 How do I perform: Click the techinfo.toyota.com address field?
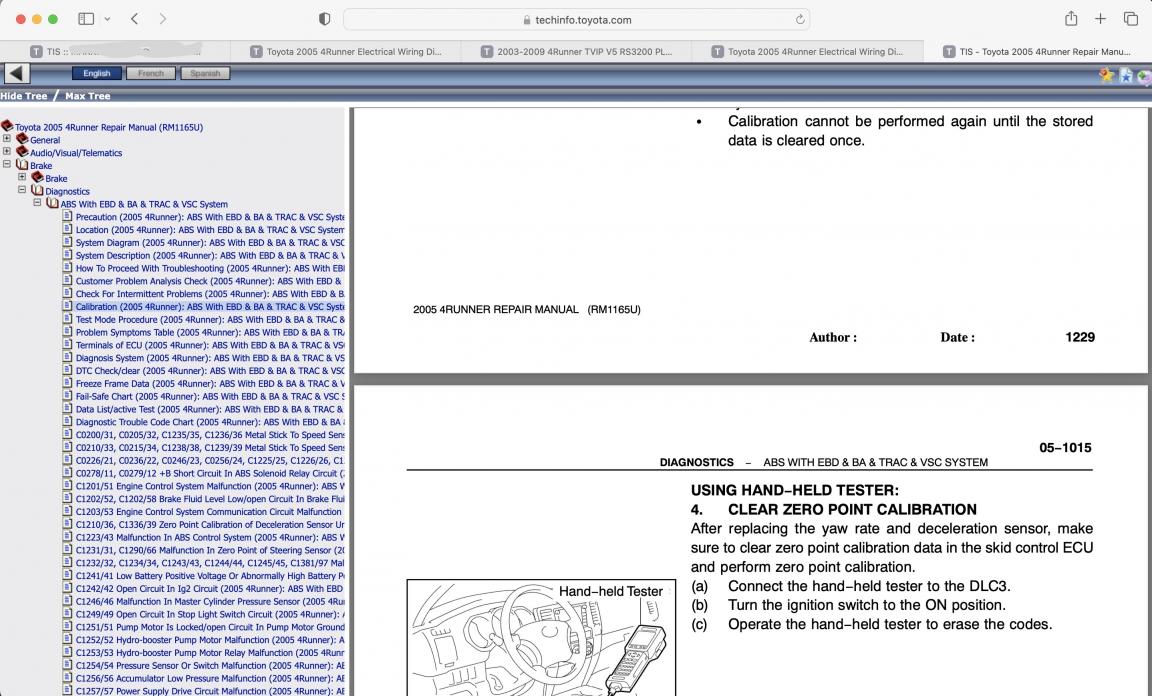coord(577,20)
